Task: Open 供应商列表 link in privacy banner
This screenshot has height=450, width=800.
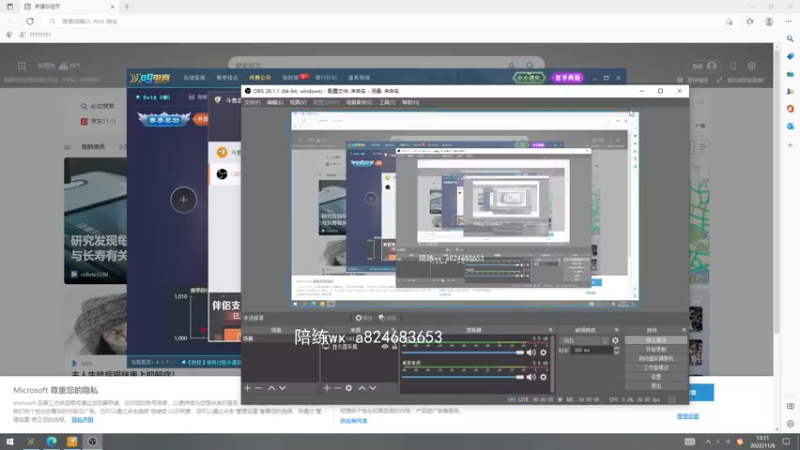Action: click(x=354, y=421)
